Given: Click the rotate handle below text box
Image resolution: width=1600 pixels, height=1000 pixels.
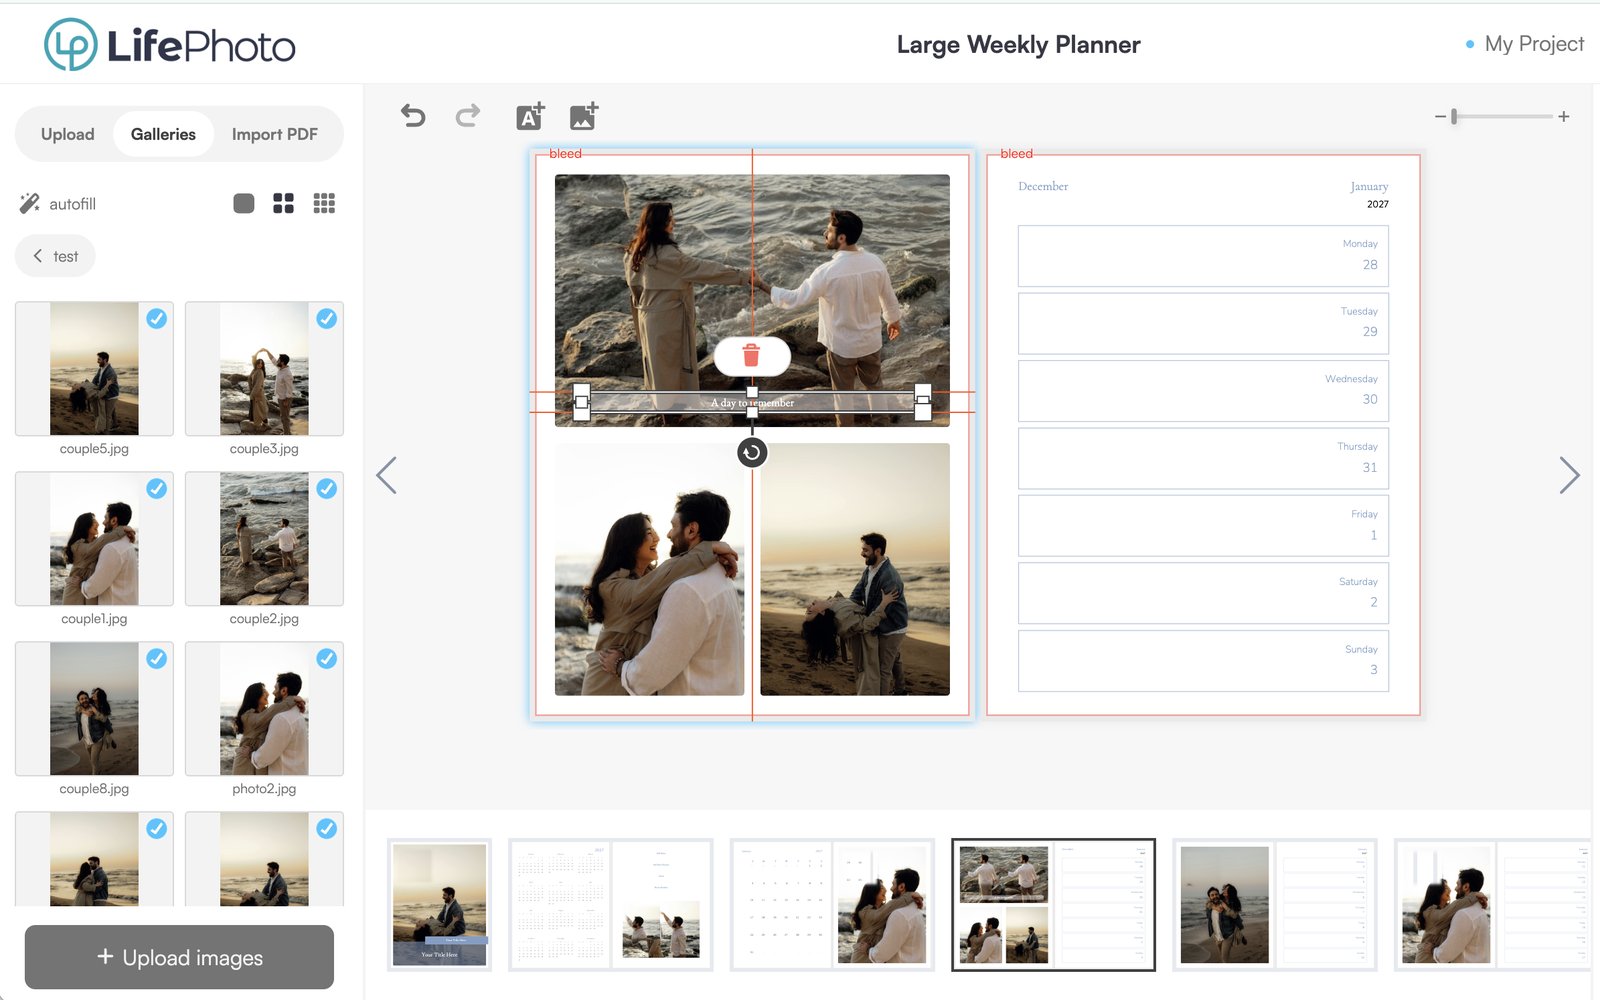Looking at the screenshot, I should (x=752, y=453).
